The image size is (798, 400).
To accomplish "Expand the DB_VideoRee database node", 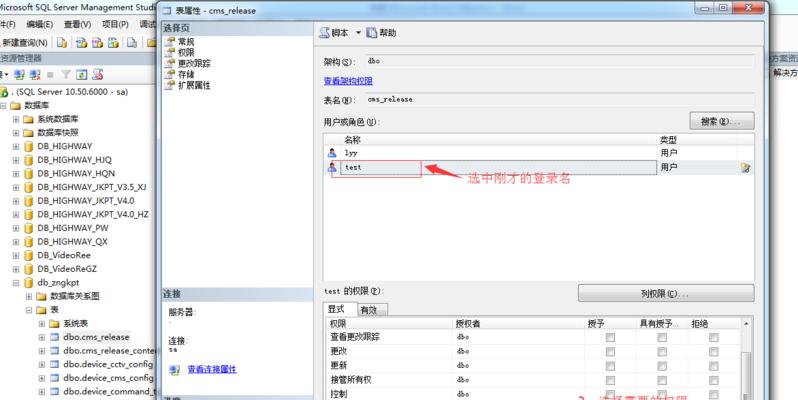I will 16,255.
